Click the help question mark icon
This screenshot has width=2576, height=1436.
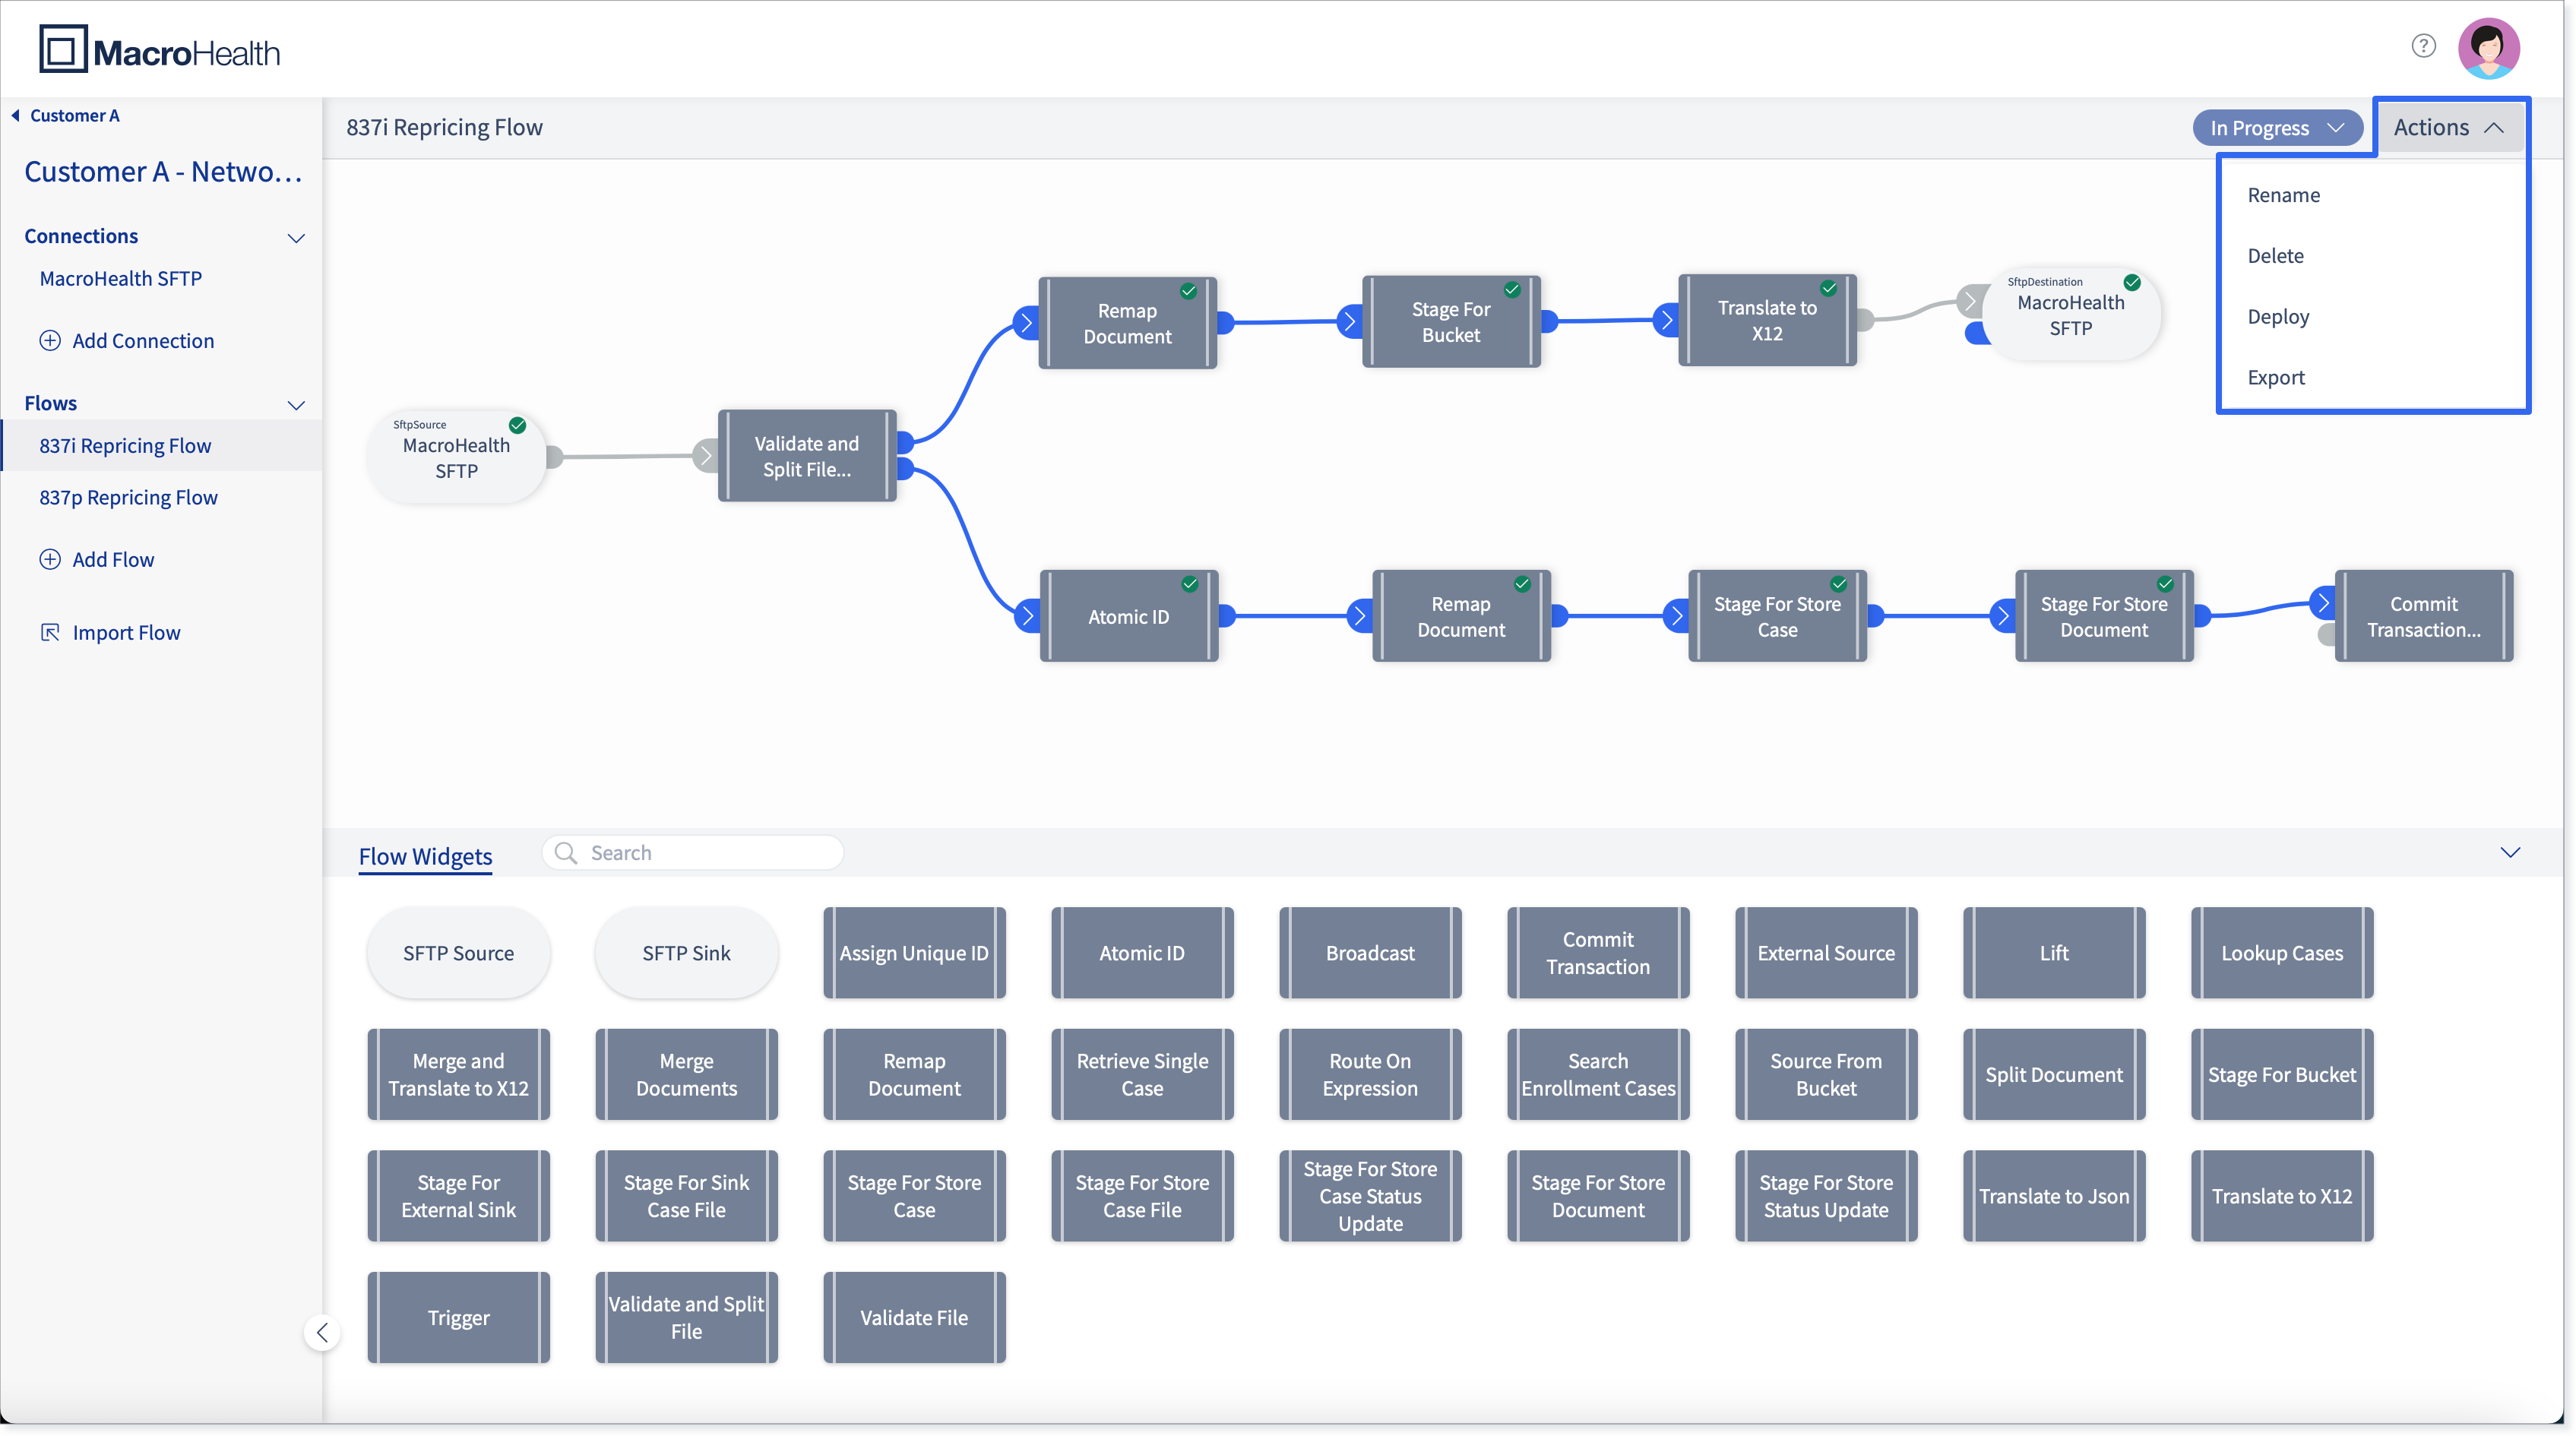[x=2423, y=46]
